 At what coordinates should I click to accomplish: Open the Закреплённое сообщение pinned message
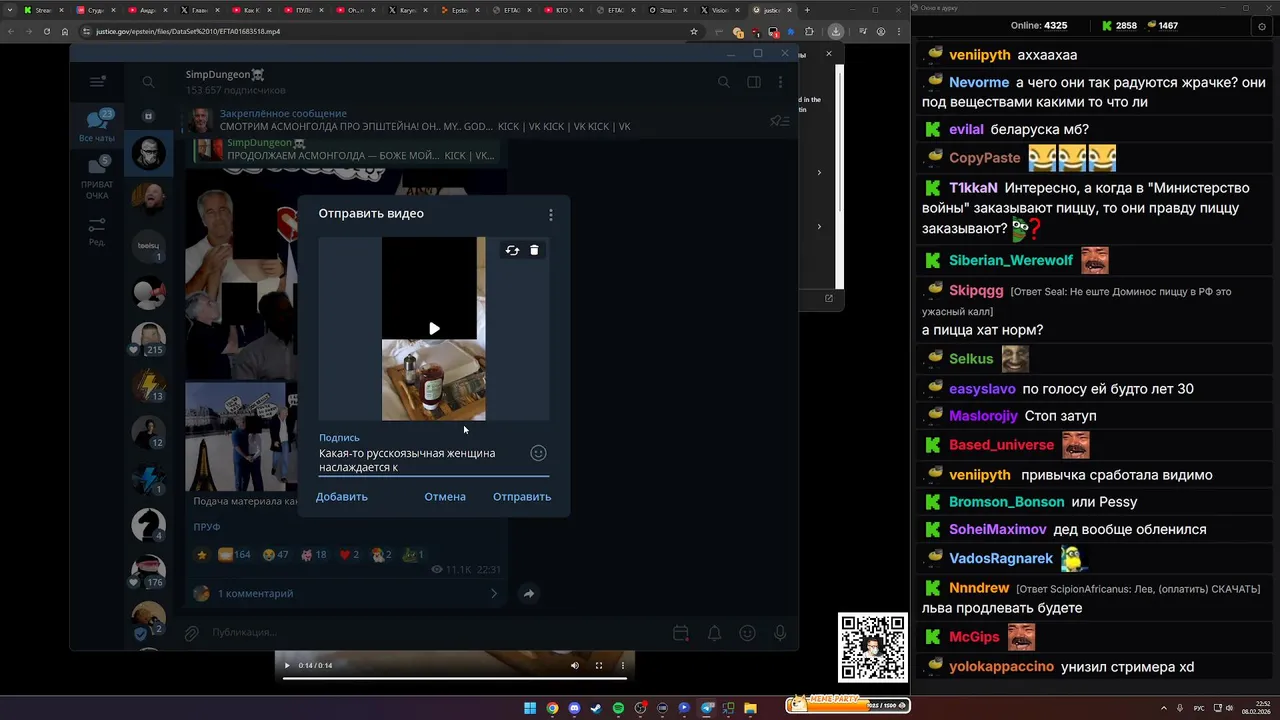(425, 120)
